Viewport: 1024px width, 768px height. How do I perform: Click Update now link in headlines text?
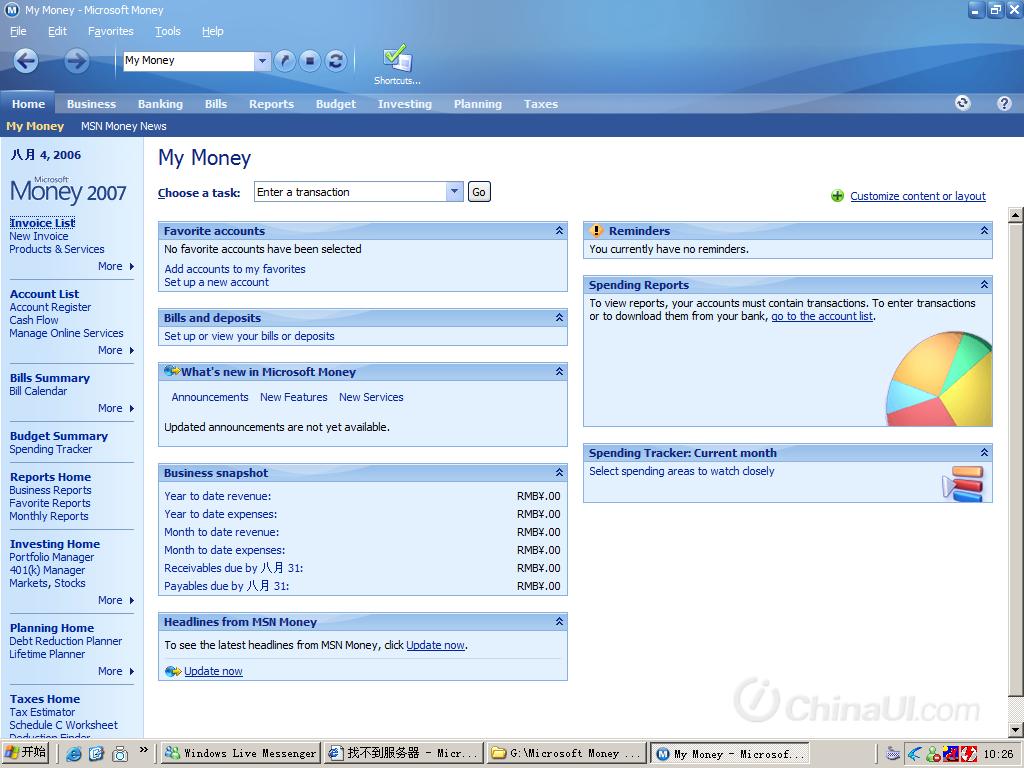[435, 645]
